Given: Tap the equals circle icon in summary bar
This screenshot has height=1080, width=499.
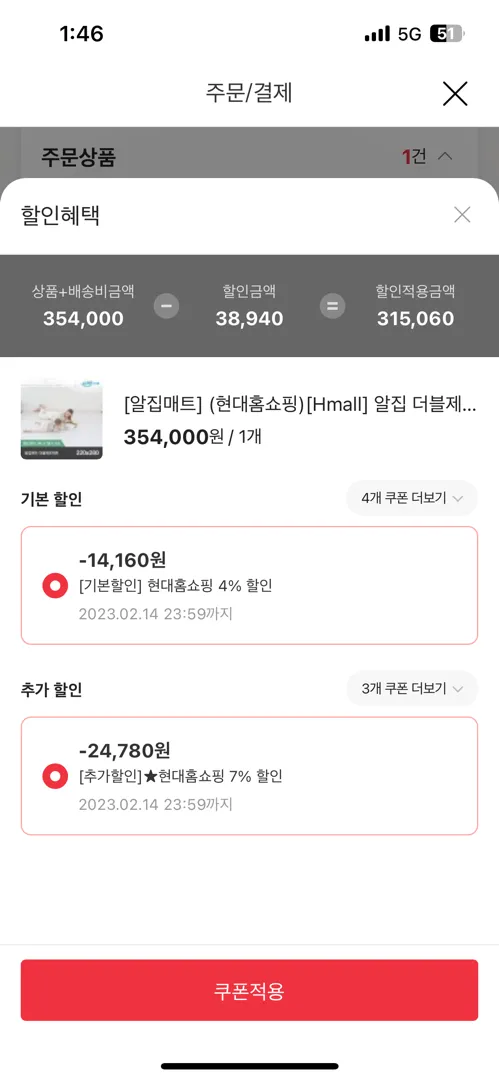Looking at the screenshot, I should [332, 306].
